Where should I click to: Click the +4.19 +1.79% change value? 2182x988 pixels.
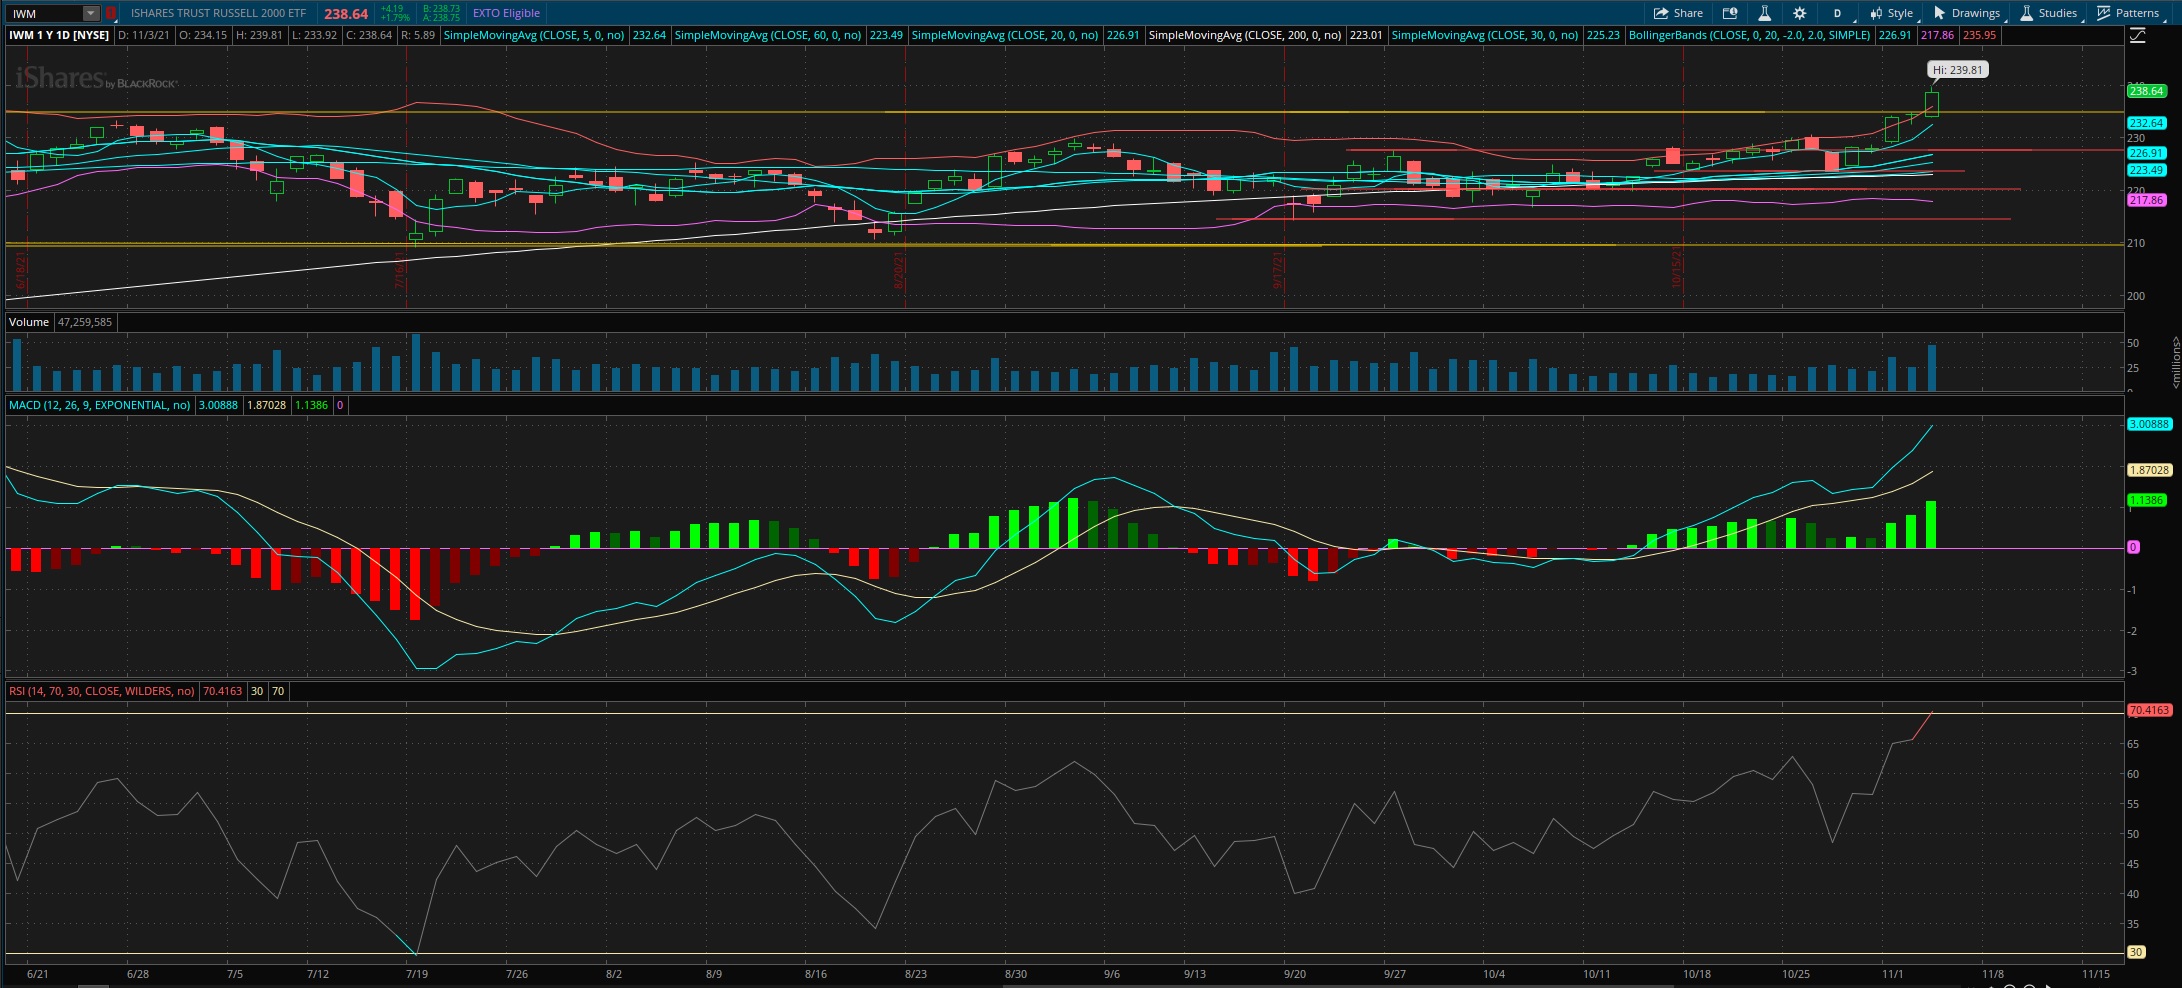pyautogui.click(x=395, y=13)
